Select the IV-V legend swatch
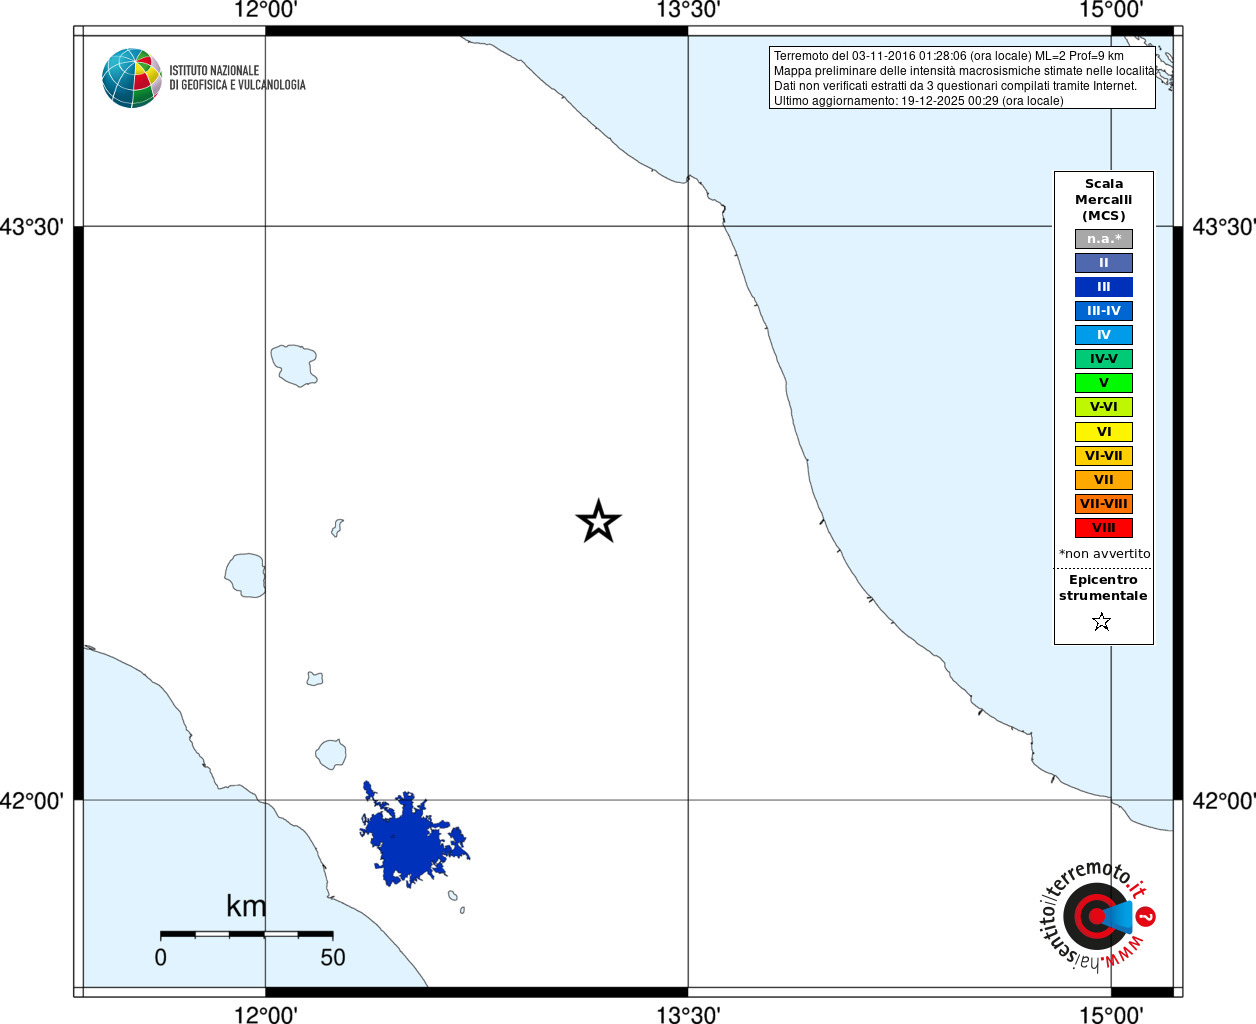Screen dimensions: 1256x1024 (1104, 359)
